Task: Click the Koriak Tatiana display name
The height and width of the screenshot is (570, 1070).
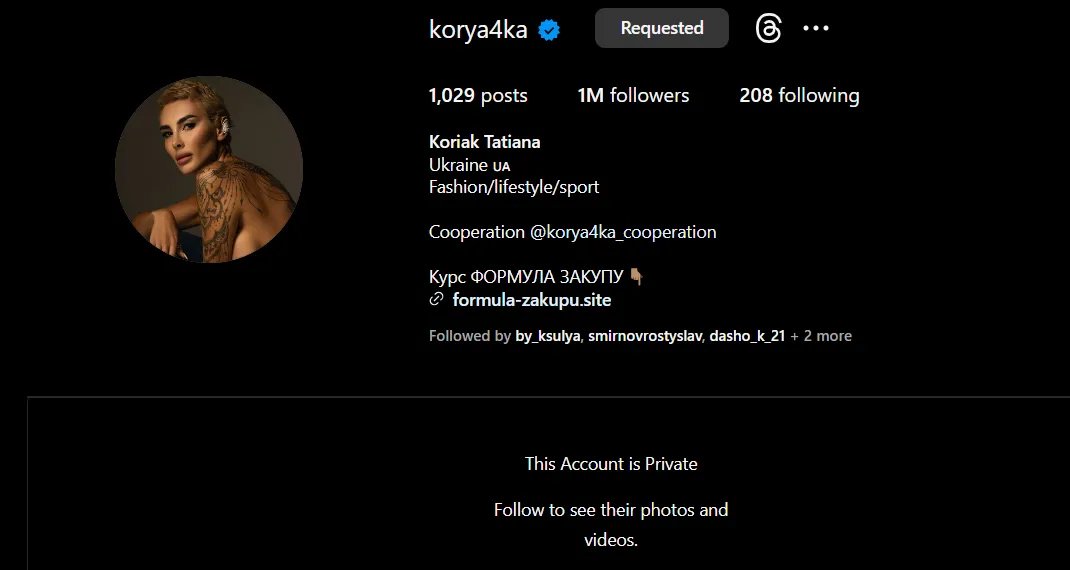Action: click(x=484, y=142)
